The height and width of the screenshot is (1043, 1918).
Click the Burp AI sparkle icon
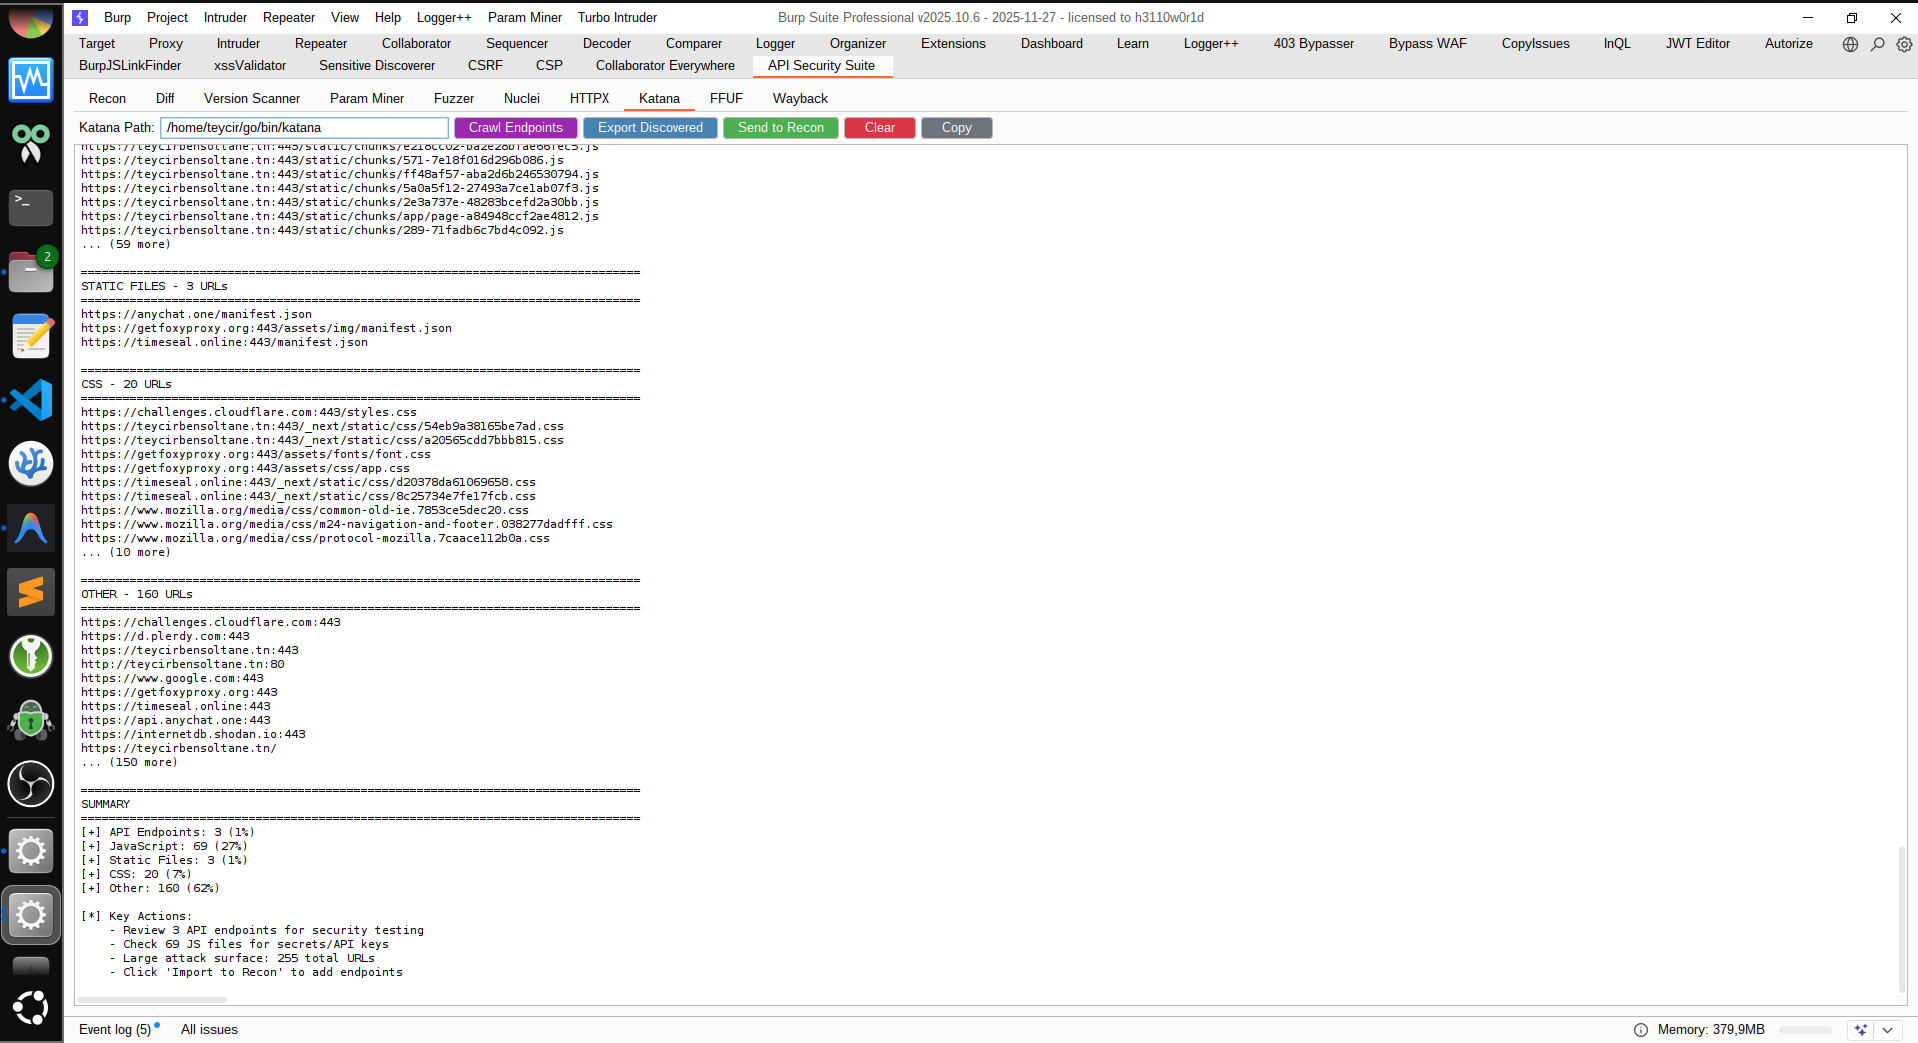click(1860, 1030)
